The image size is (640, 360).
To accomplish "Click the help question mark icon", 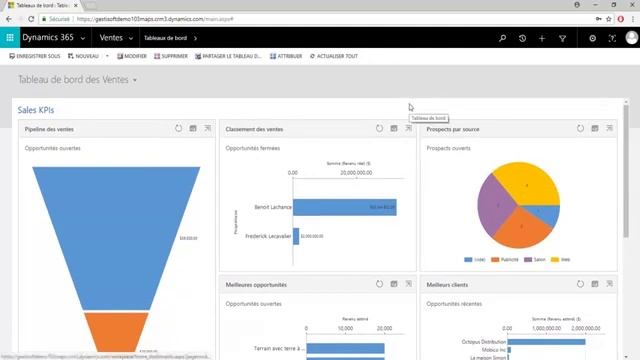I will click(x=612, y=38).
